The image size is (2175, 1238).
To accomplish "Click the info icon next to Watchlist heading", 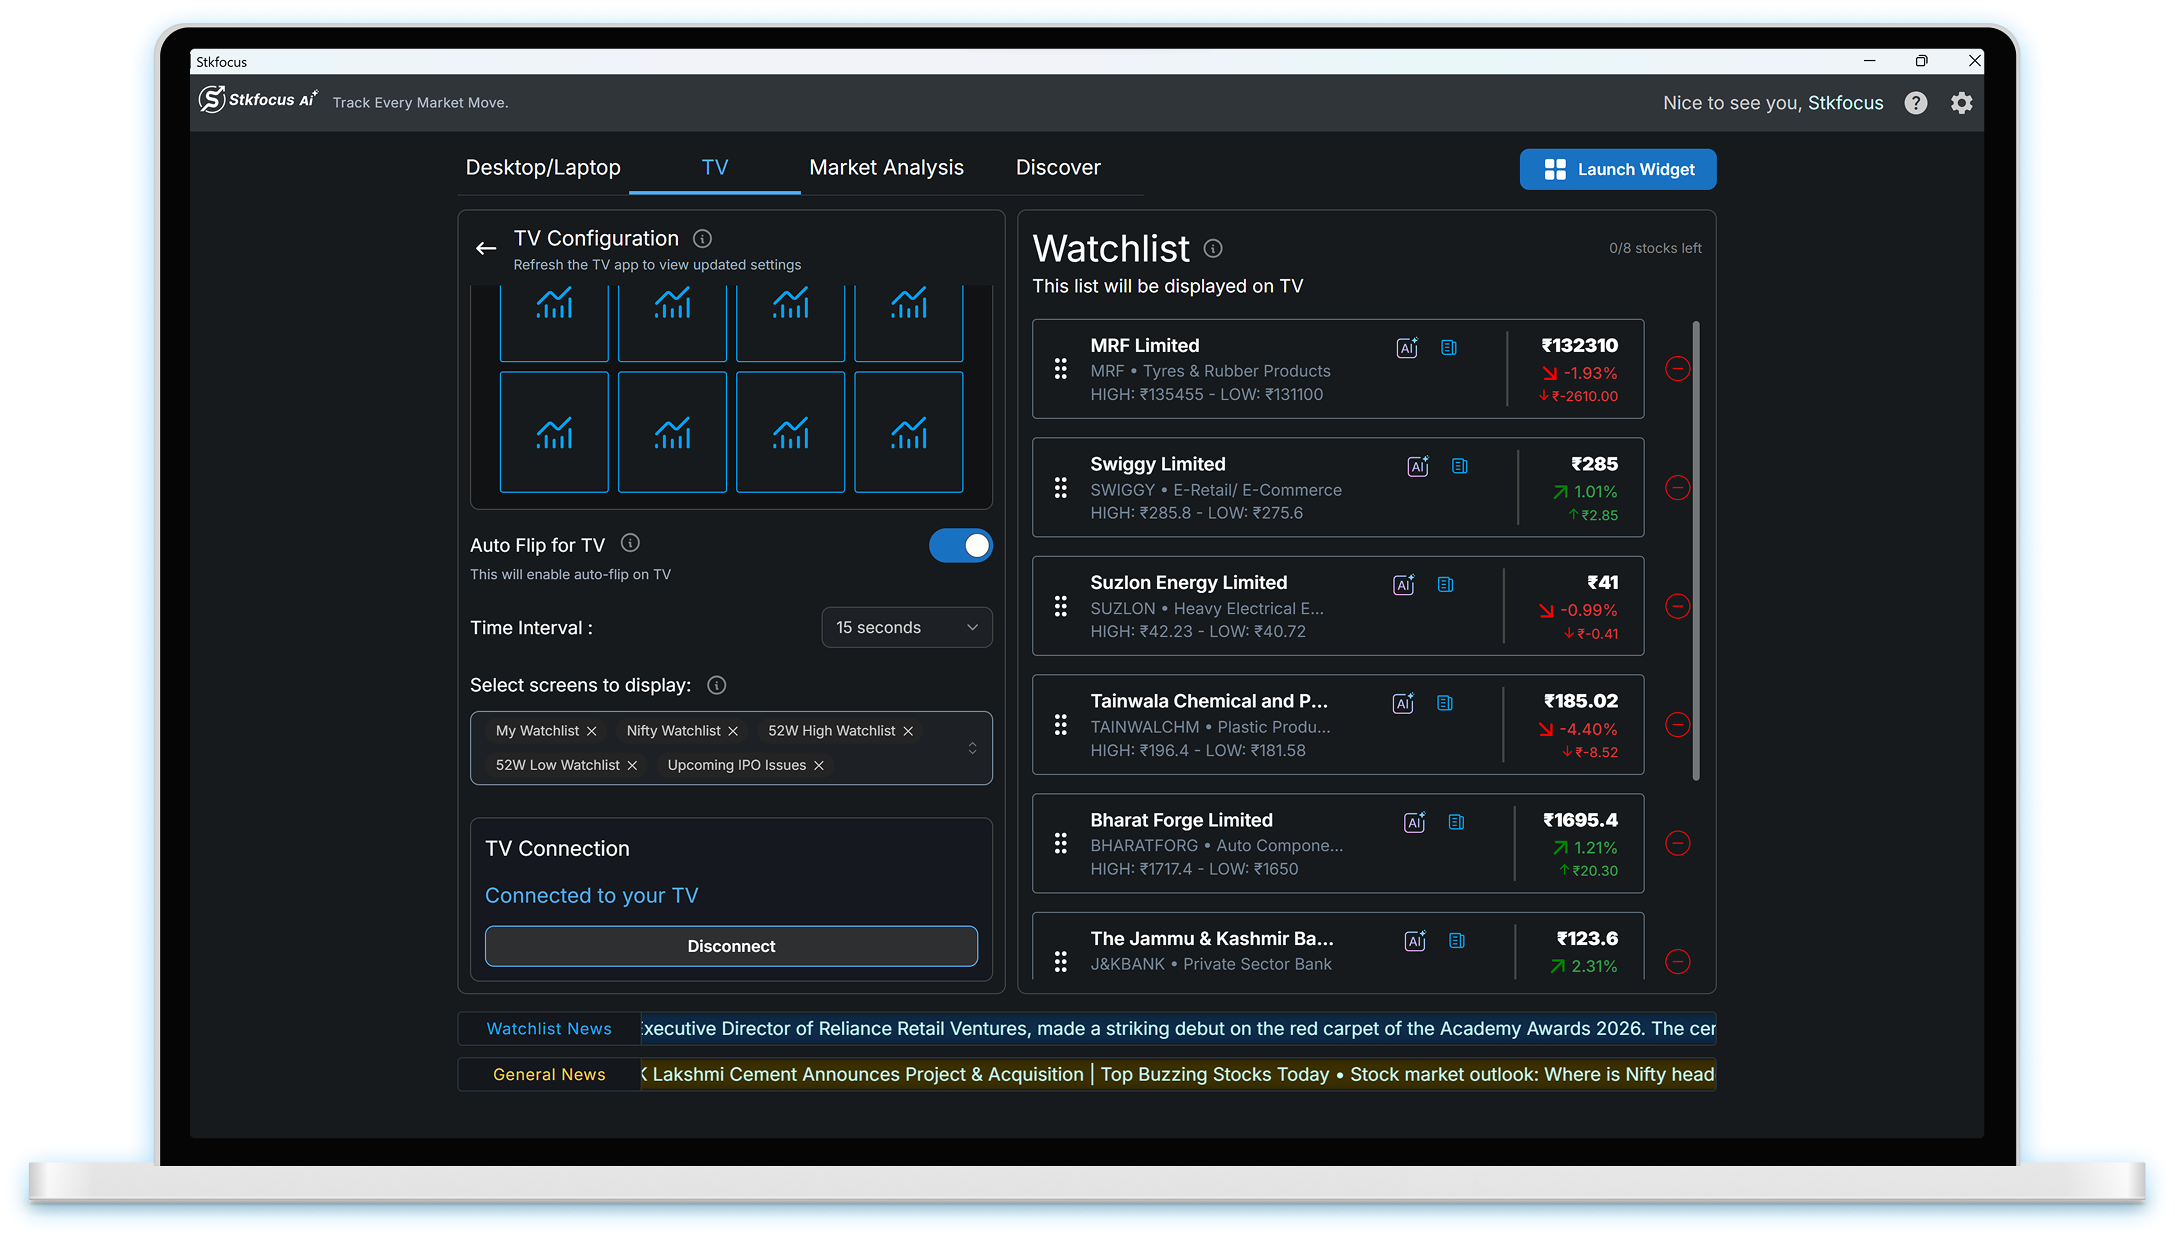I will [x=1213, y=248].
